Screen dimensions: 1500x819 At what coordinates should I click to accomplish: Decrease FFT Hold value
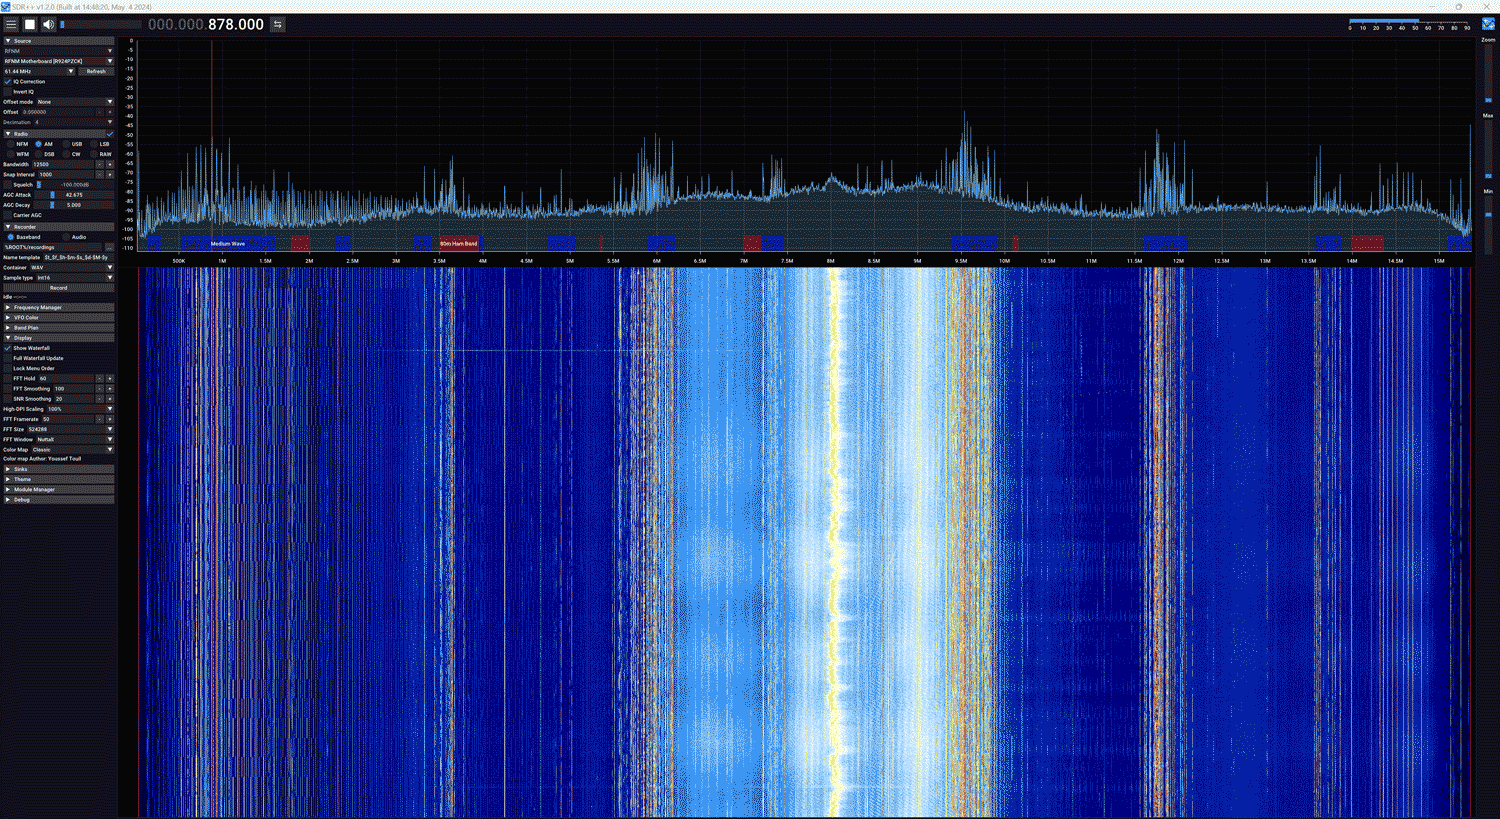pyautogui.click(x=99, y=378)
